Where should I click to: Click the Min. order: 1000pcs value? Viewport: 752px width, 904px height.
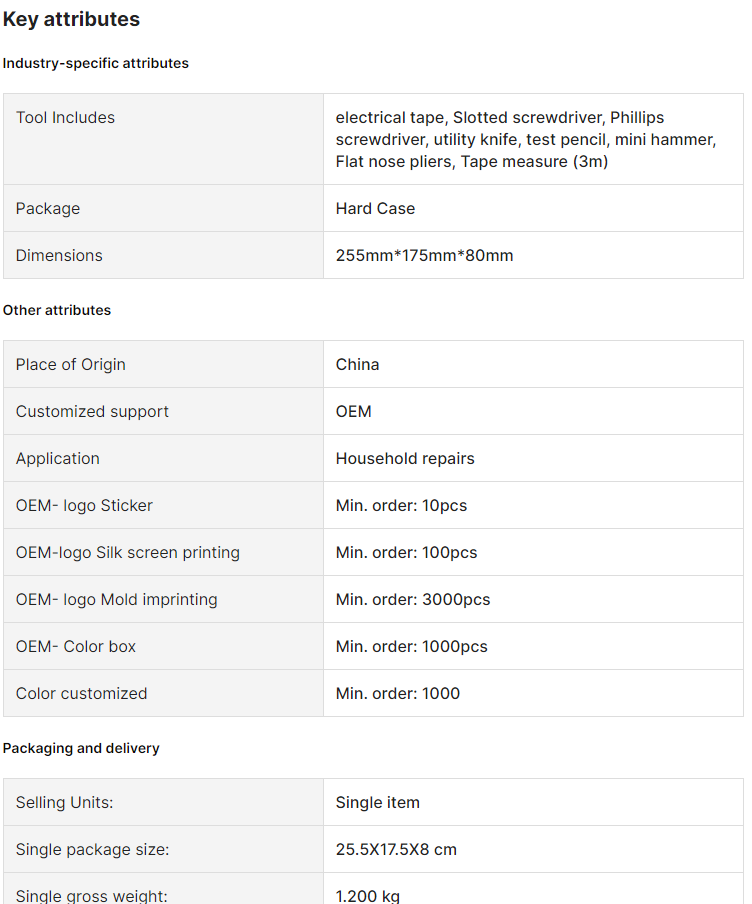pyautogui.click(x=411, y=647)
